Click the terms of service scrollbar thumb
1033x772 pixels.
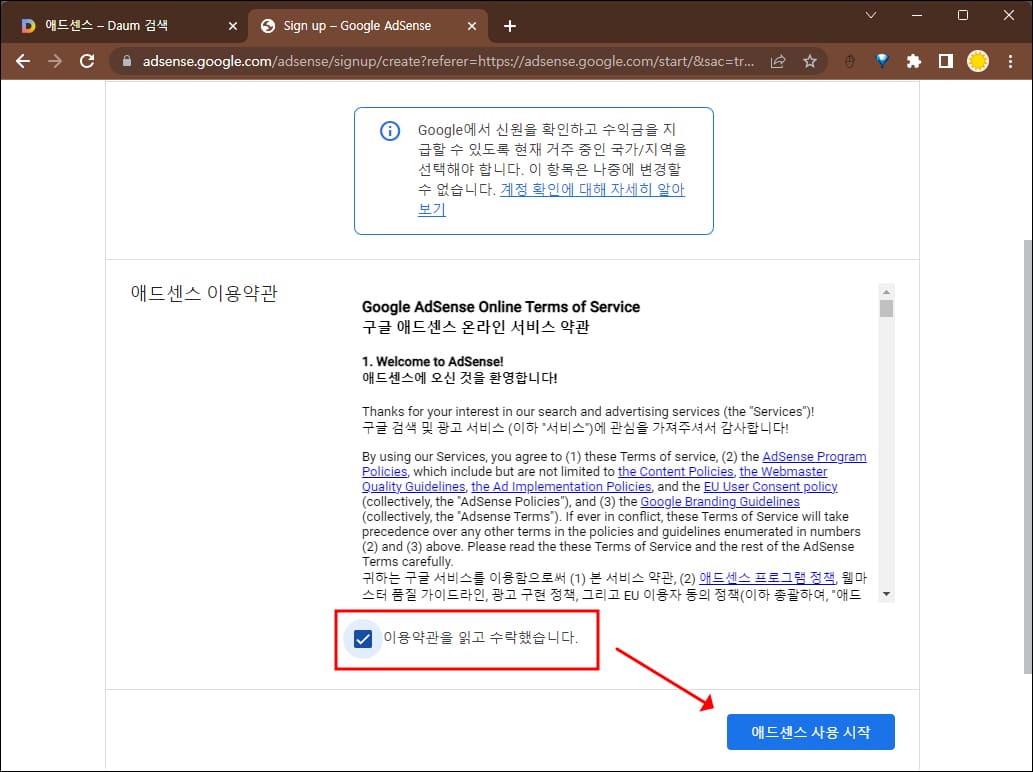[x=886, y=308]
